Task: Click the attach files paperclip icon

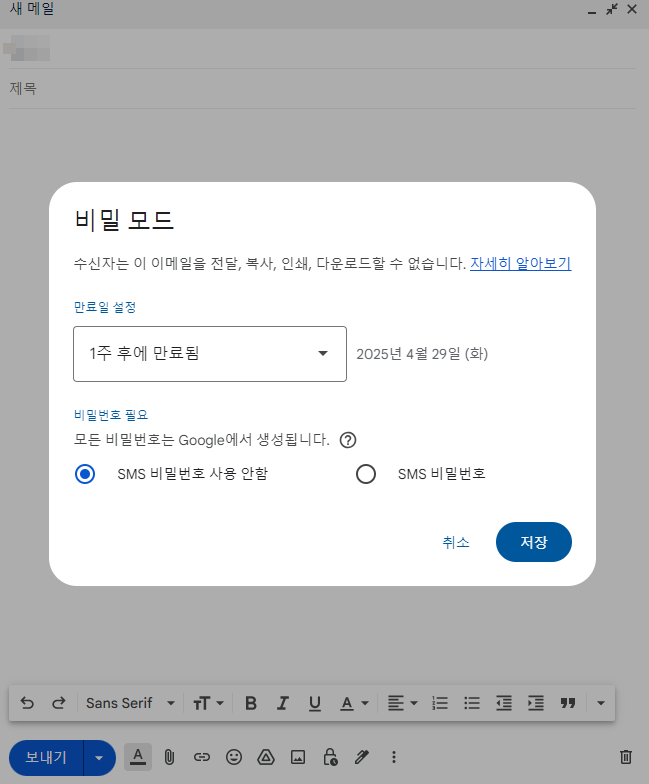Action: click(x=170, y=757)
